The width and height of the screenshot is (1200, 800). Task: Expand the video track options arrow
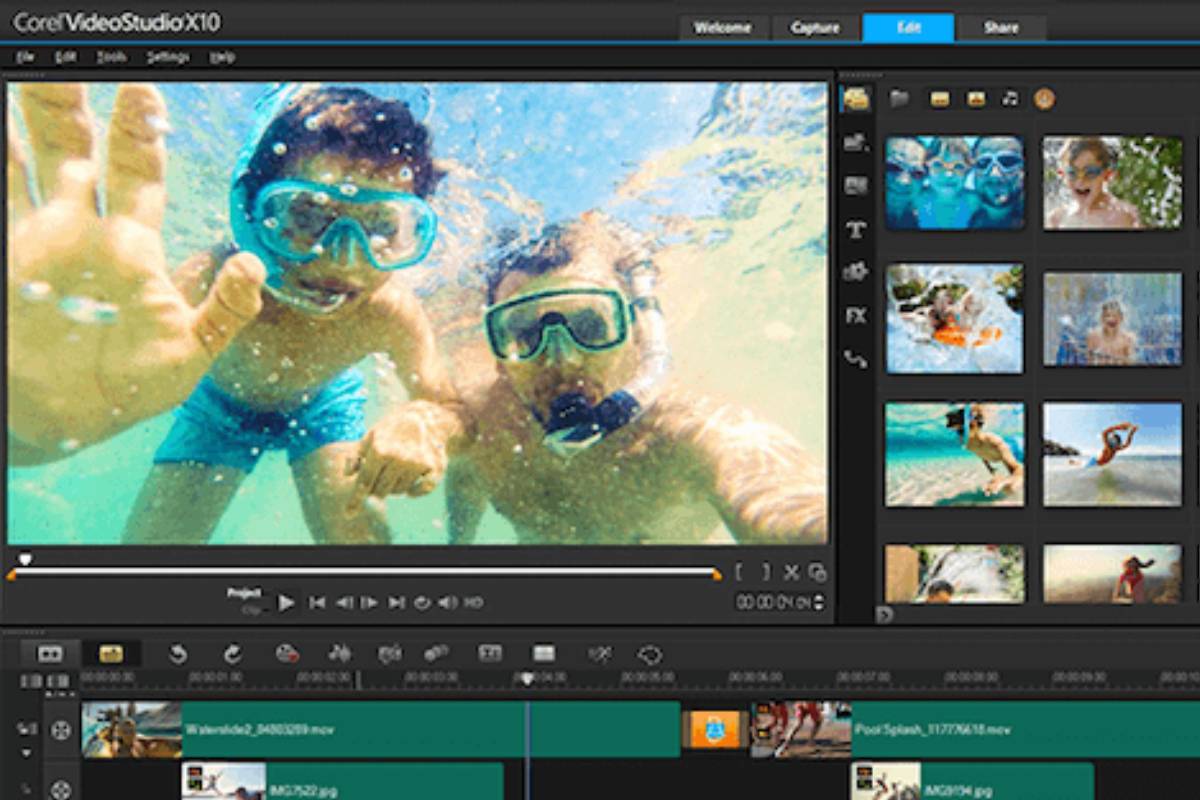pyautogui.click(x=27, y=753)
